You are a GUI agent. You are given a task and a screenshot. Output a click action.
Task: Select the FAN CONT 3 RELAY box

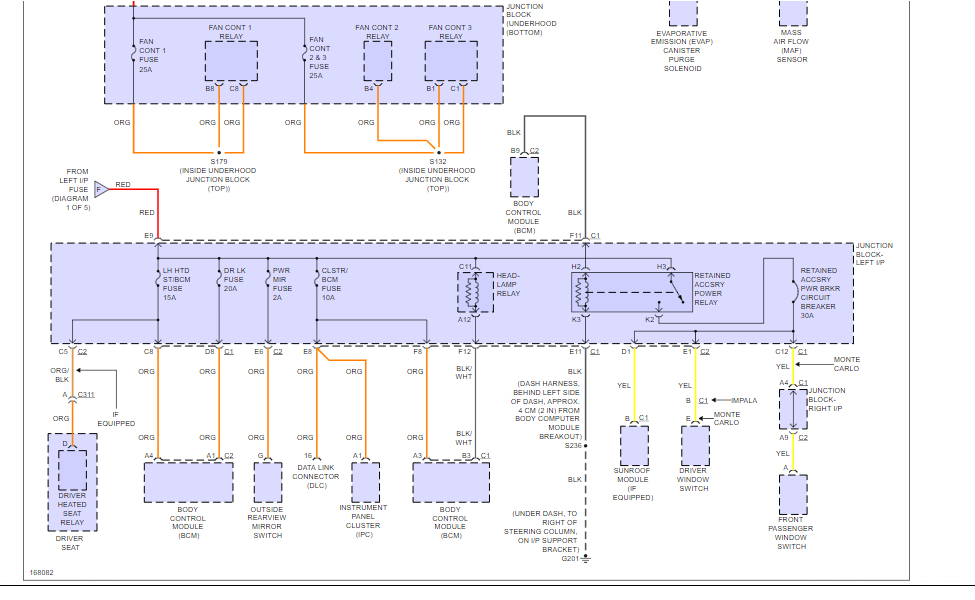pyautogui.click(x=451, y=61)
